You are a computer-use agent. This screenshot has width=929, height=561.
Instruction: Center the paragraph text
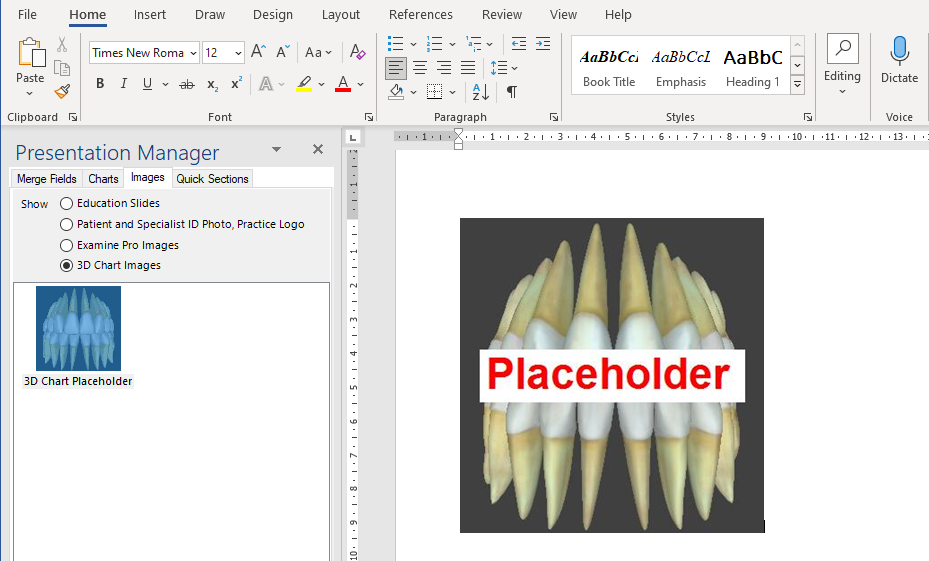click(x=420, y=68)
